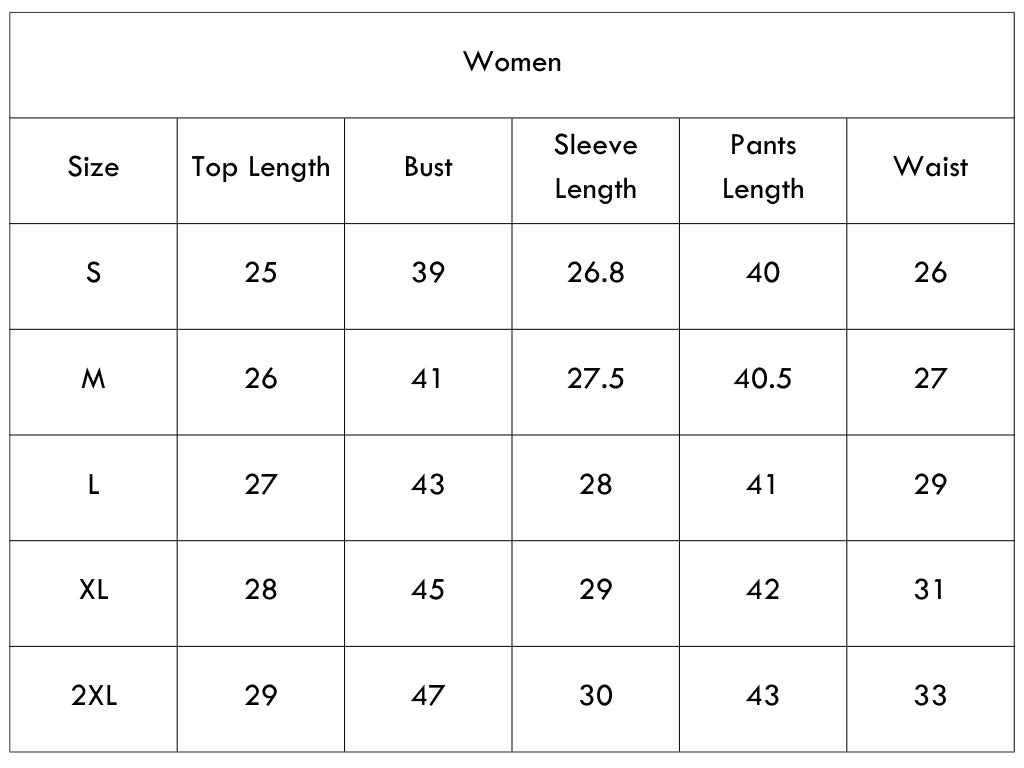Image resolution: width=1024 pixels, height=768 pixels.
Task: Select the S size row label
Action: click(x=93, y=272)
